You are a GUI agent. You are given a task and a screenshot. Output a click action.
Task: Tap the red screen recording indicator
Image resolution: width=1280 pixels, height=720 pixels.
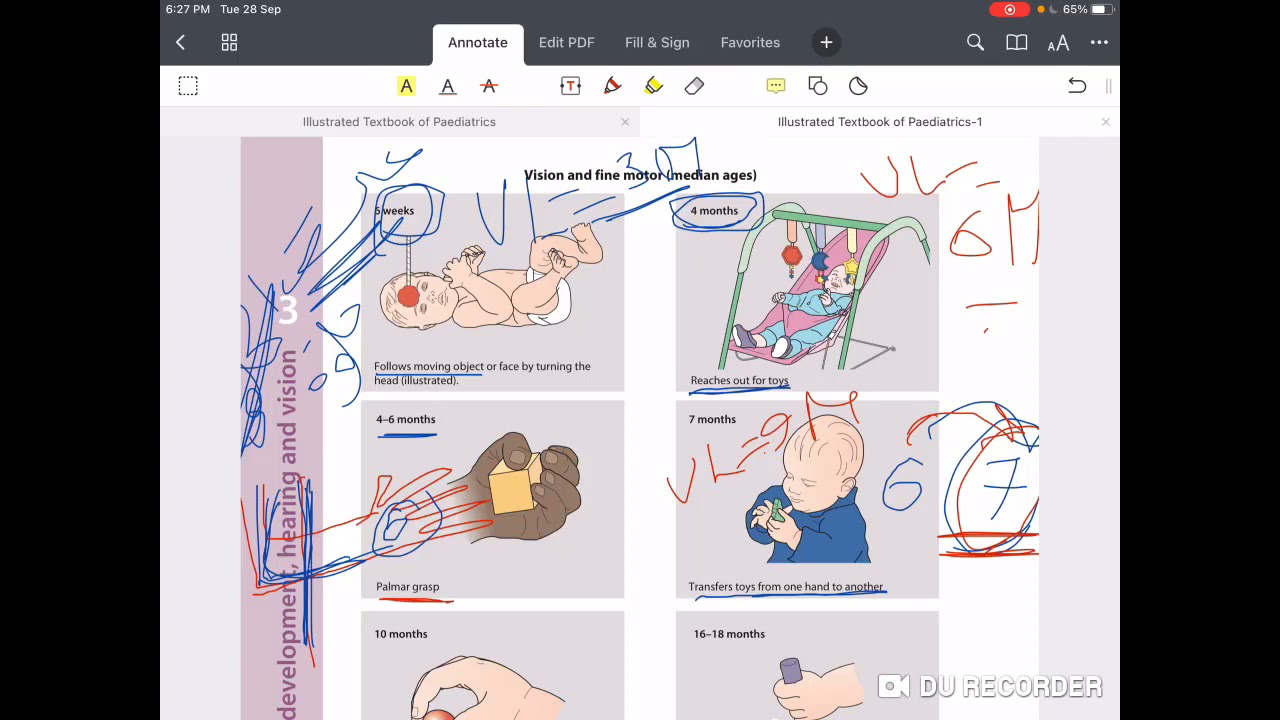pyautogui.click(x=1009, y=9)
